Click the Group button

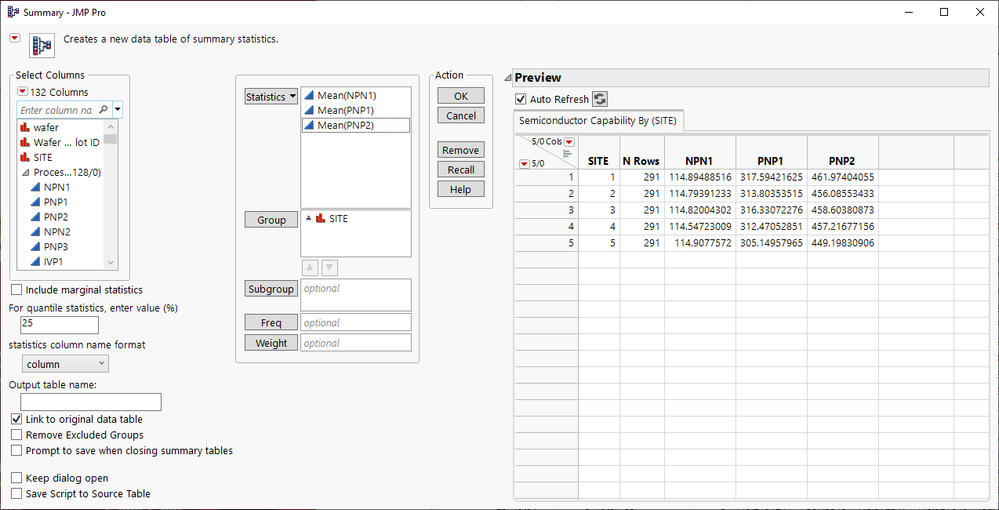[271, 220]
